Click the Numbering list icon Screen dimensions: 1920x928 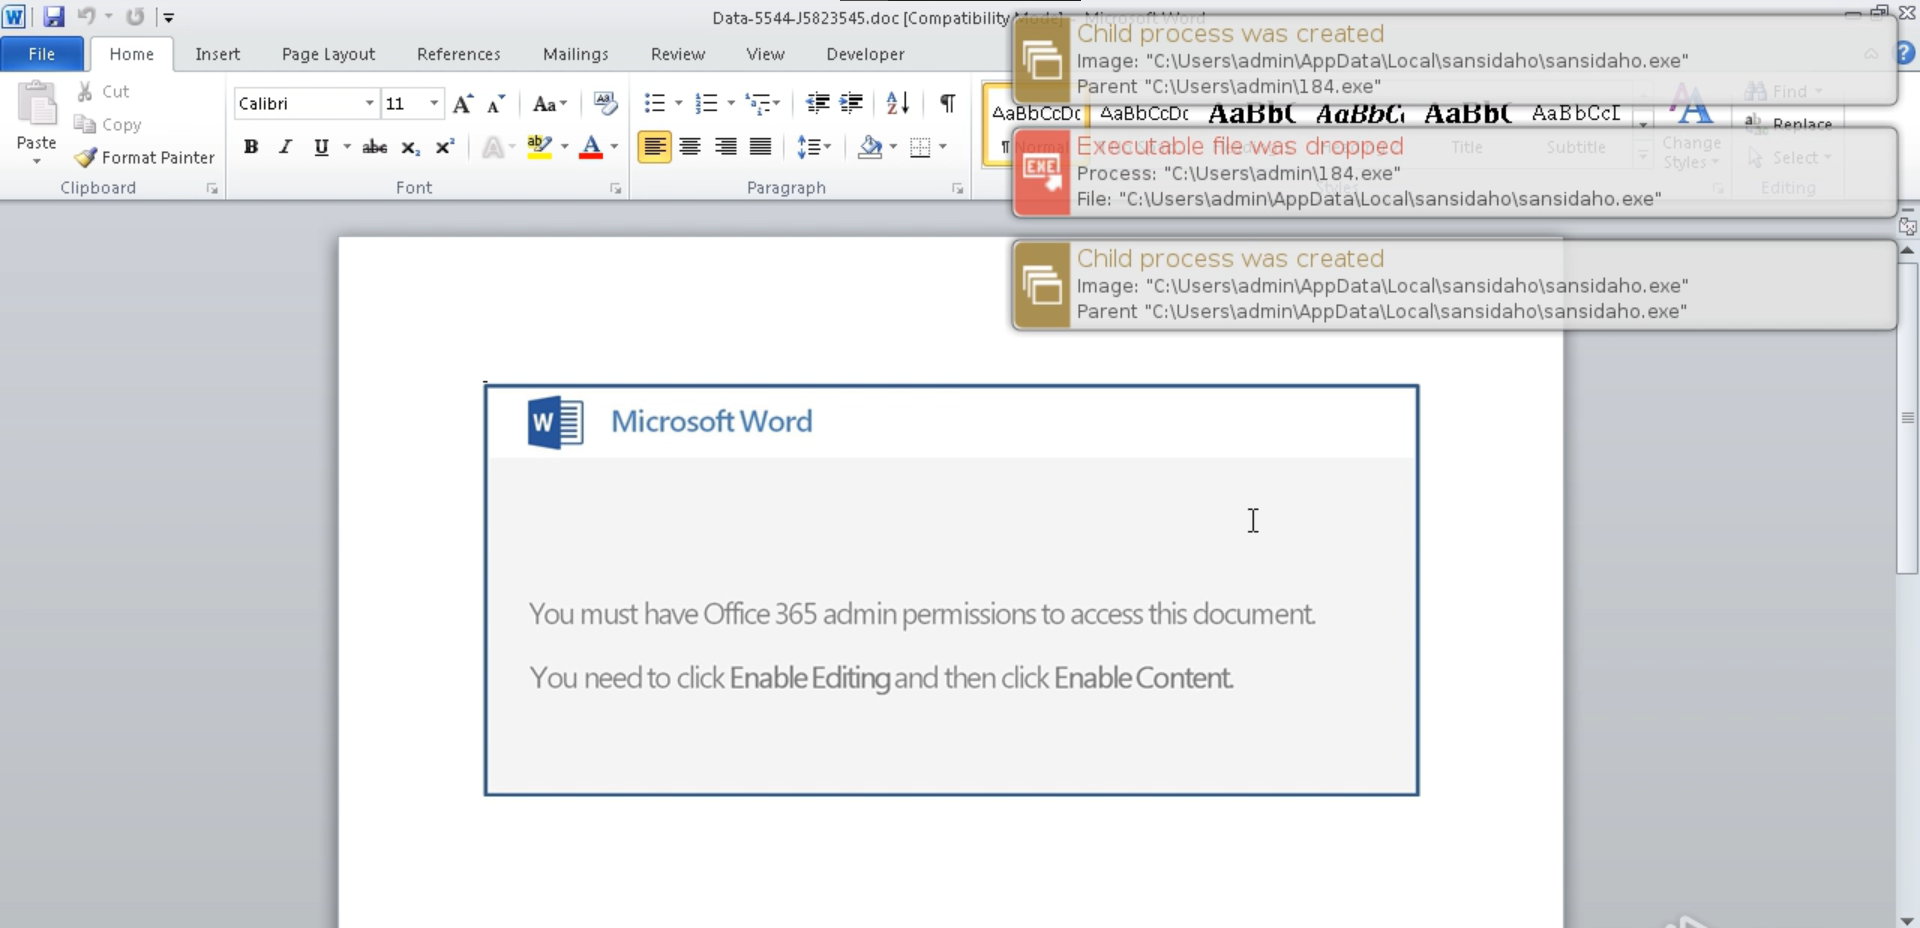(x=707, y=103)
